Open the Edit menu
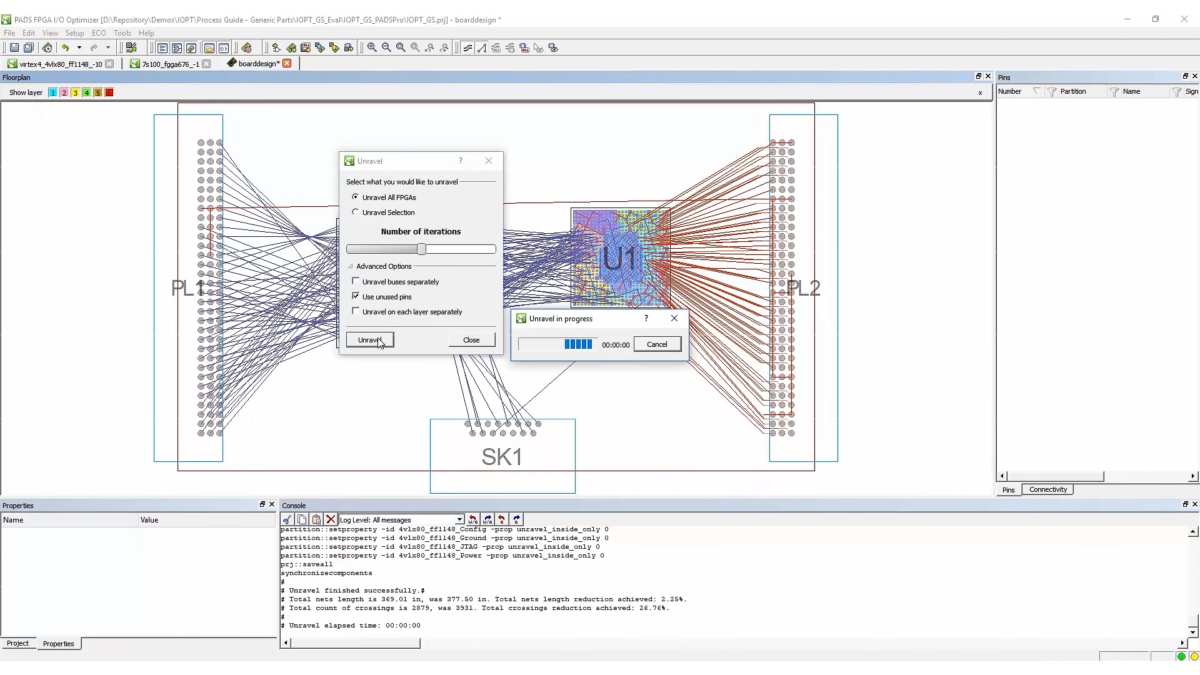The image size is (1200, 675). (x=29, y=33)
